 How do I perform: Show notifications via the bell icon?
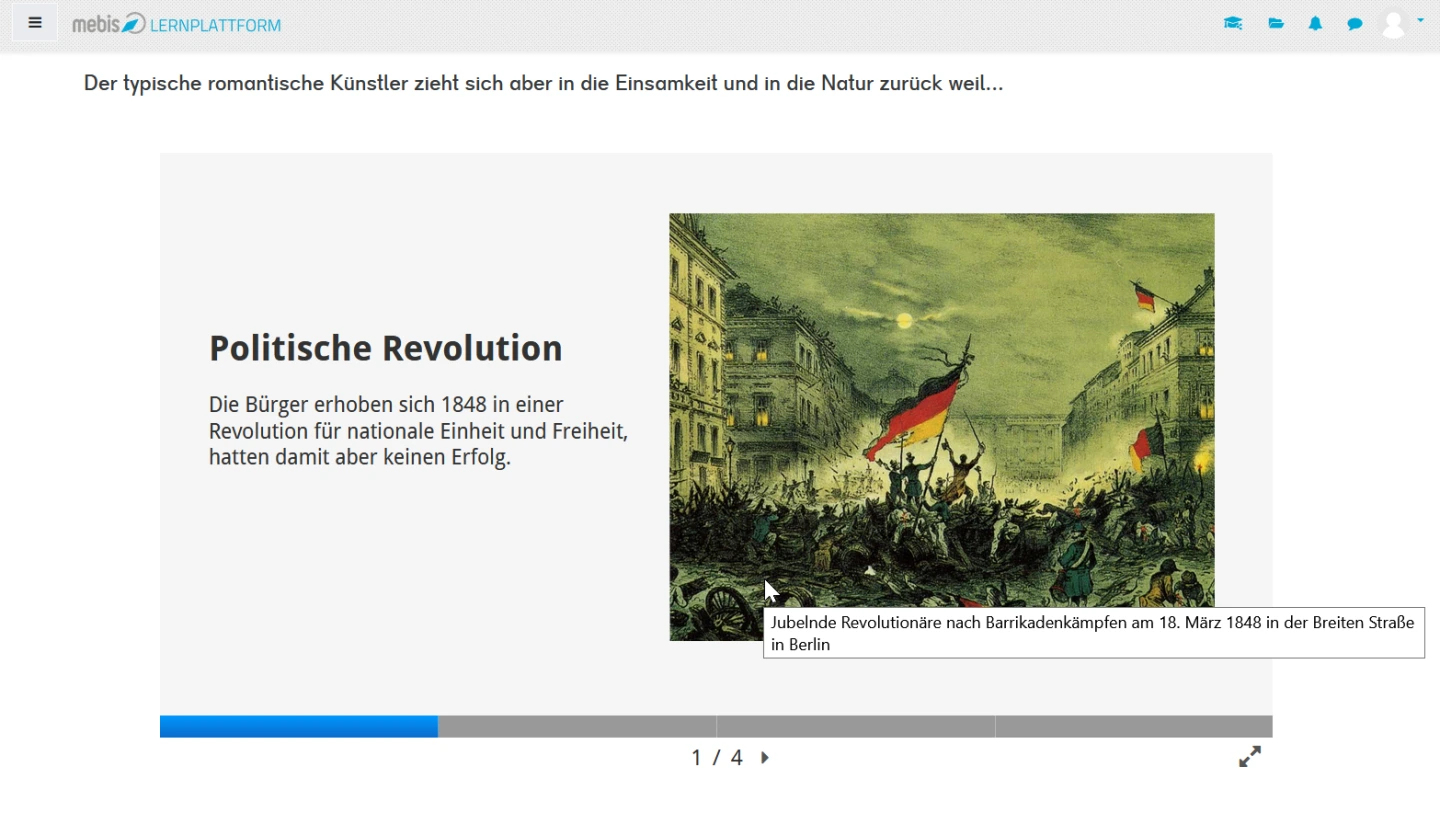pos(1315,24)
